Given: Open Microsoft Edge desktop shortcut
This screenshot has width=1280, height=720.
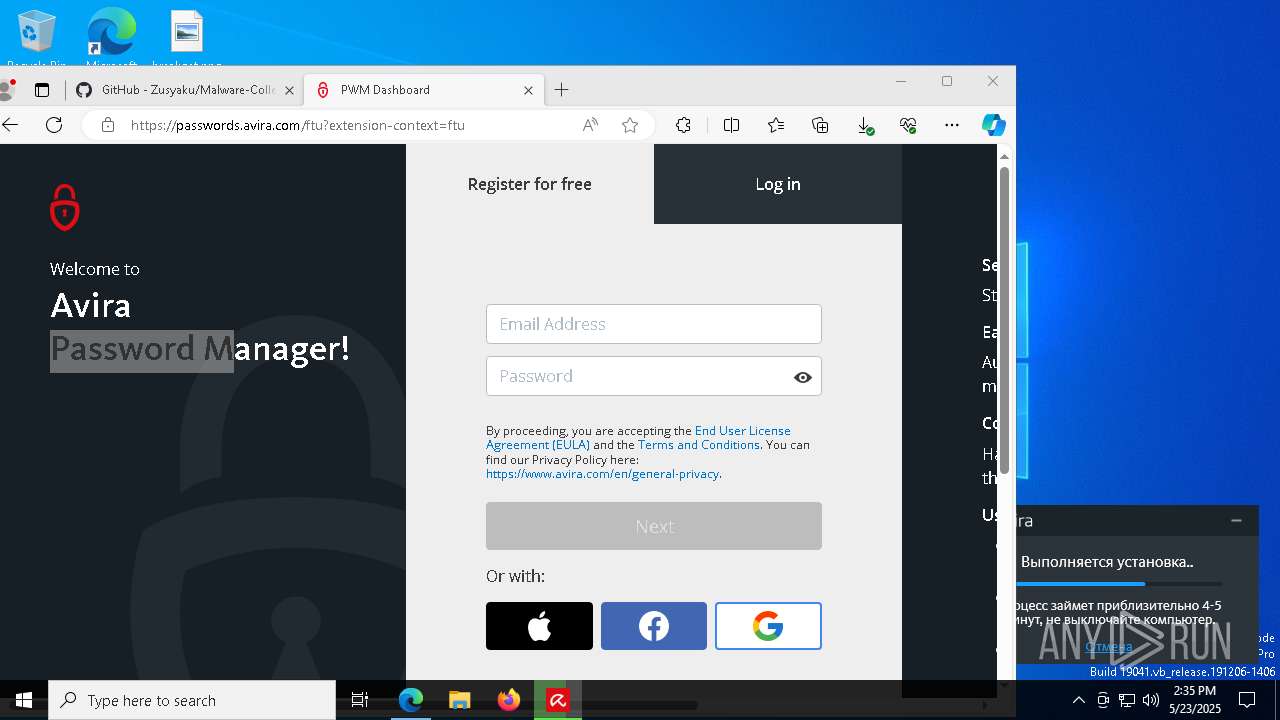Looking at the screenshot, I should (111, 40).
